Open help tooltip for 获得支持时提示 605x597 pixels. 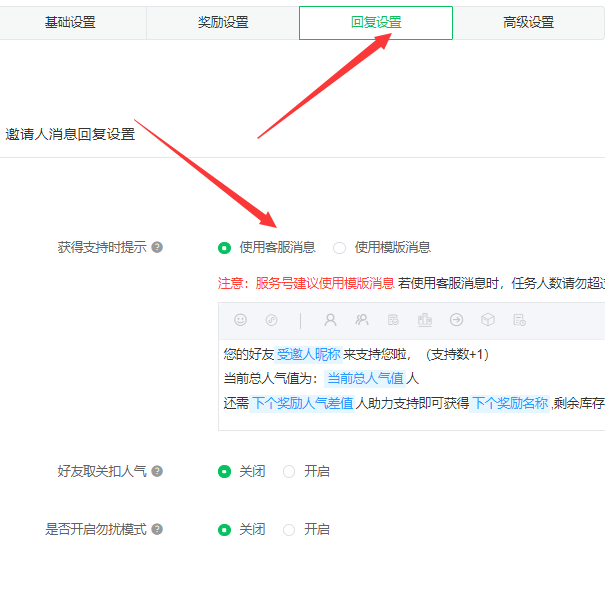(x=157, y=247)
